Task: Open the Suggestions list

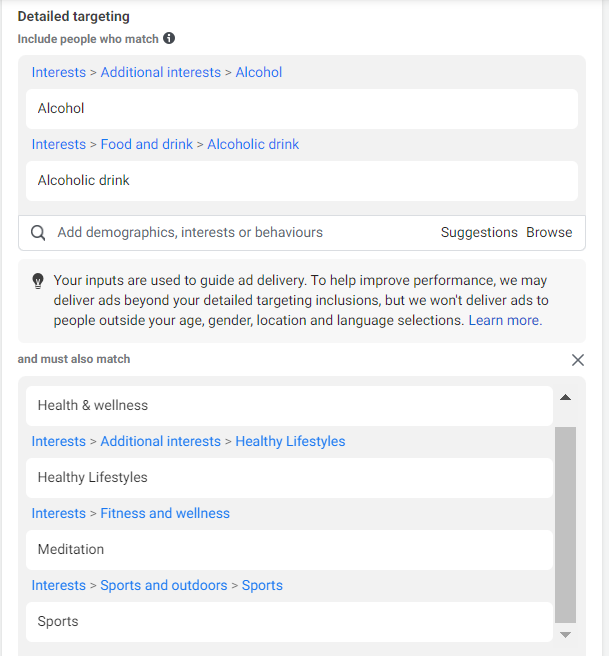Action: point(479,233)
